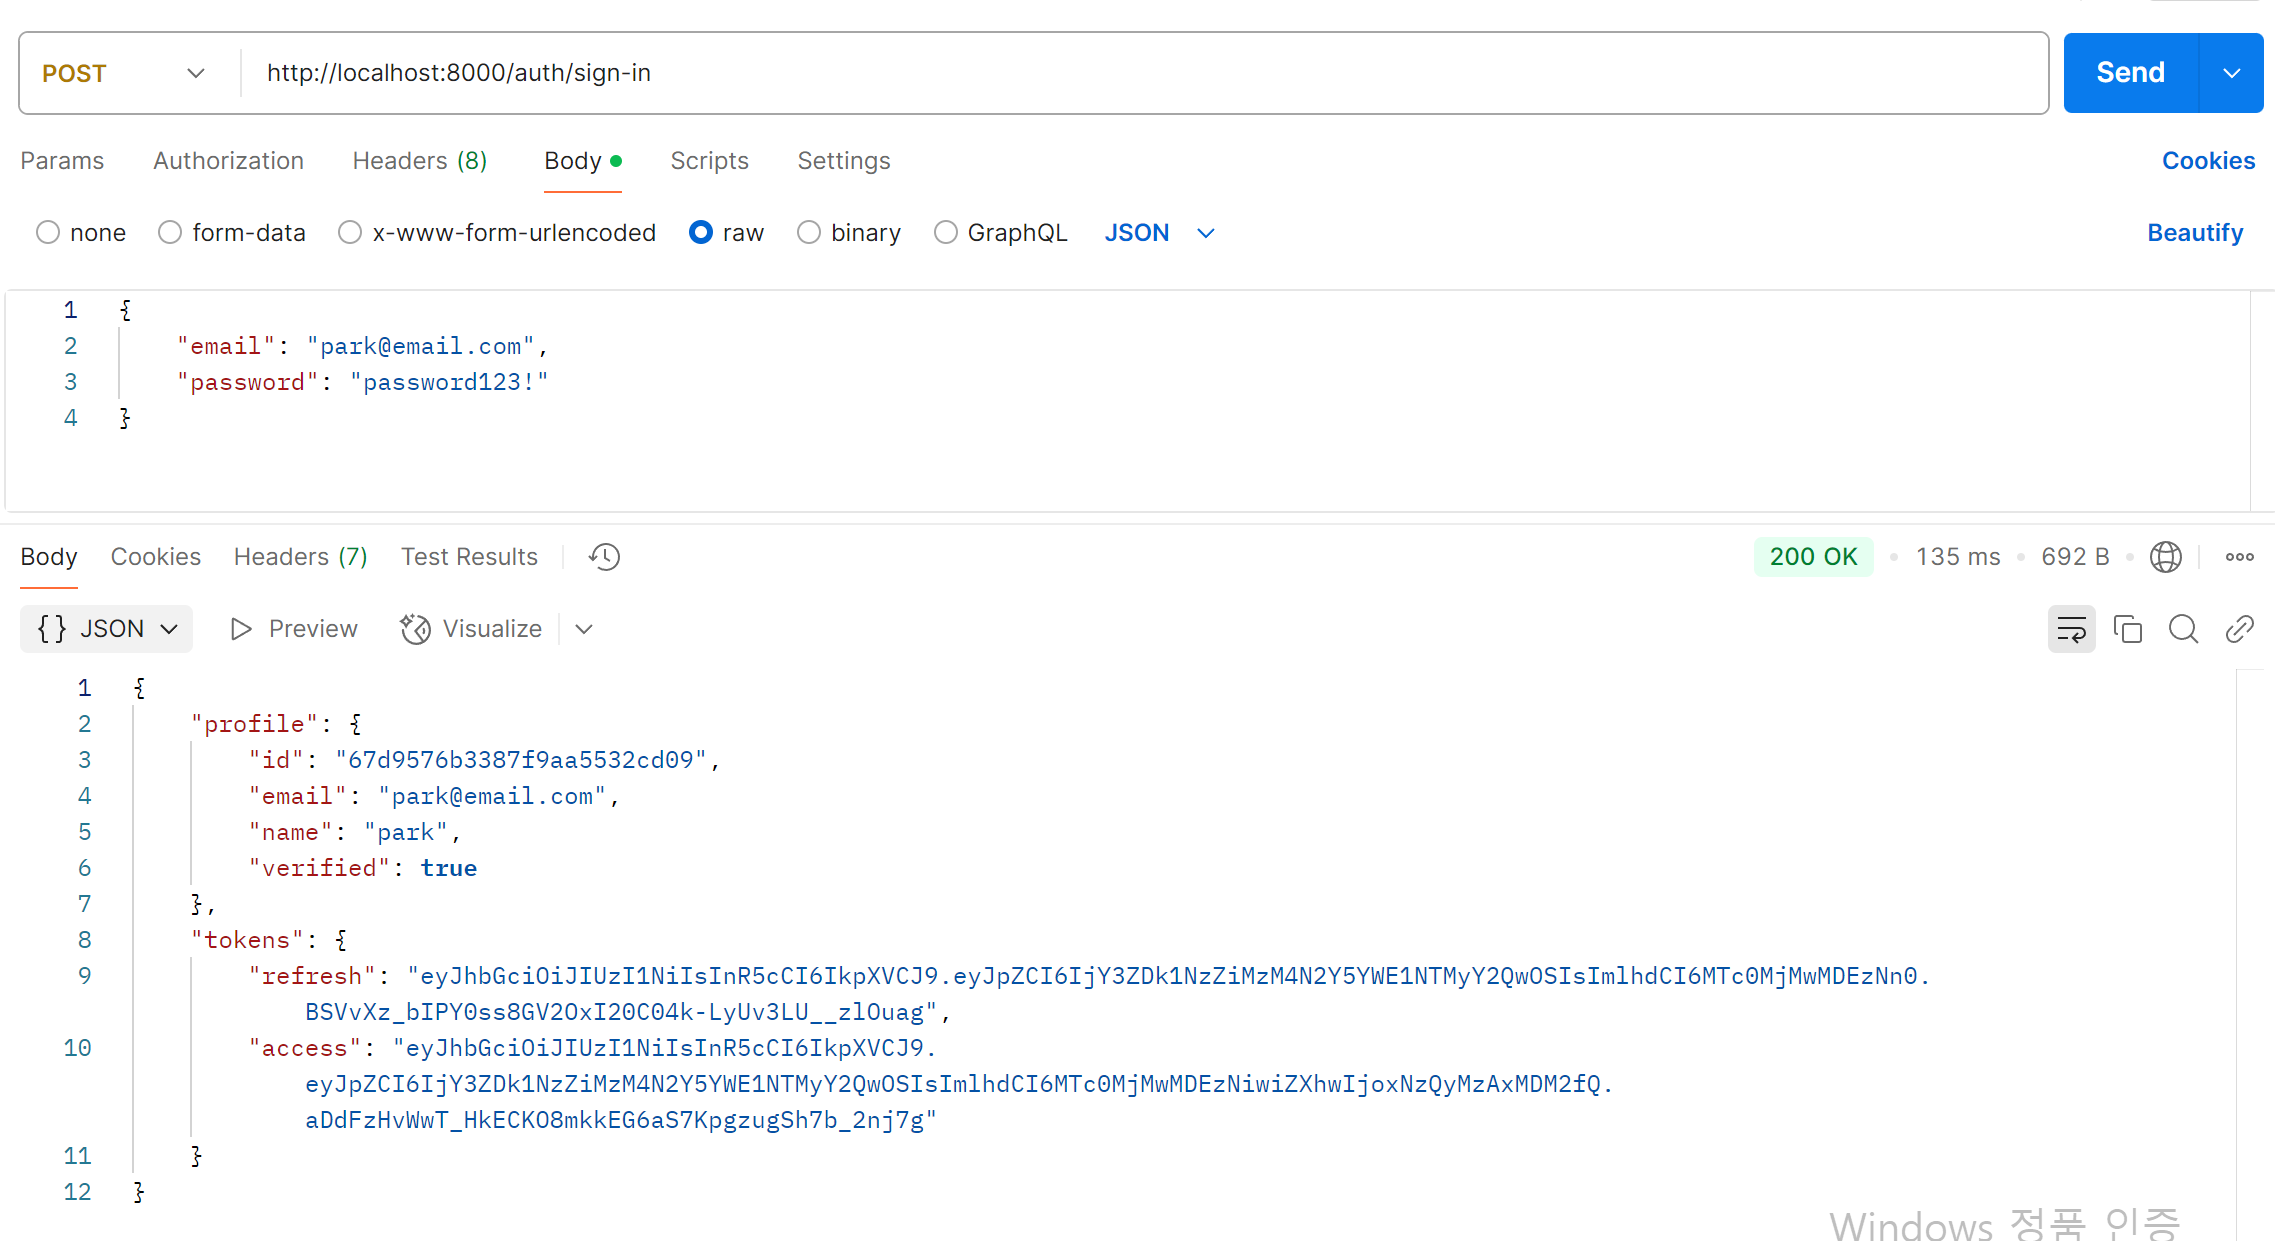
Task: Select the none body type radio
Action: 48,233
